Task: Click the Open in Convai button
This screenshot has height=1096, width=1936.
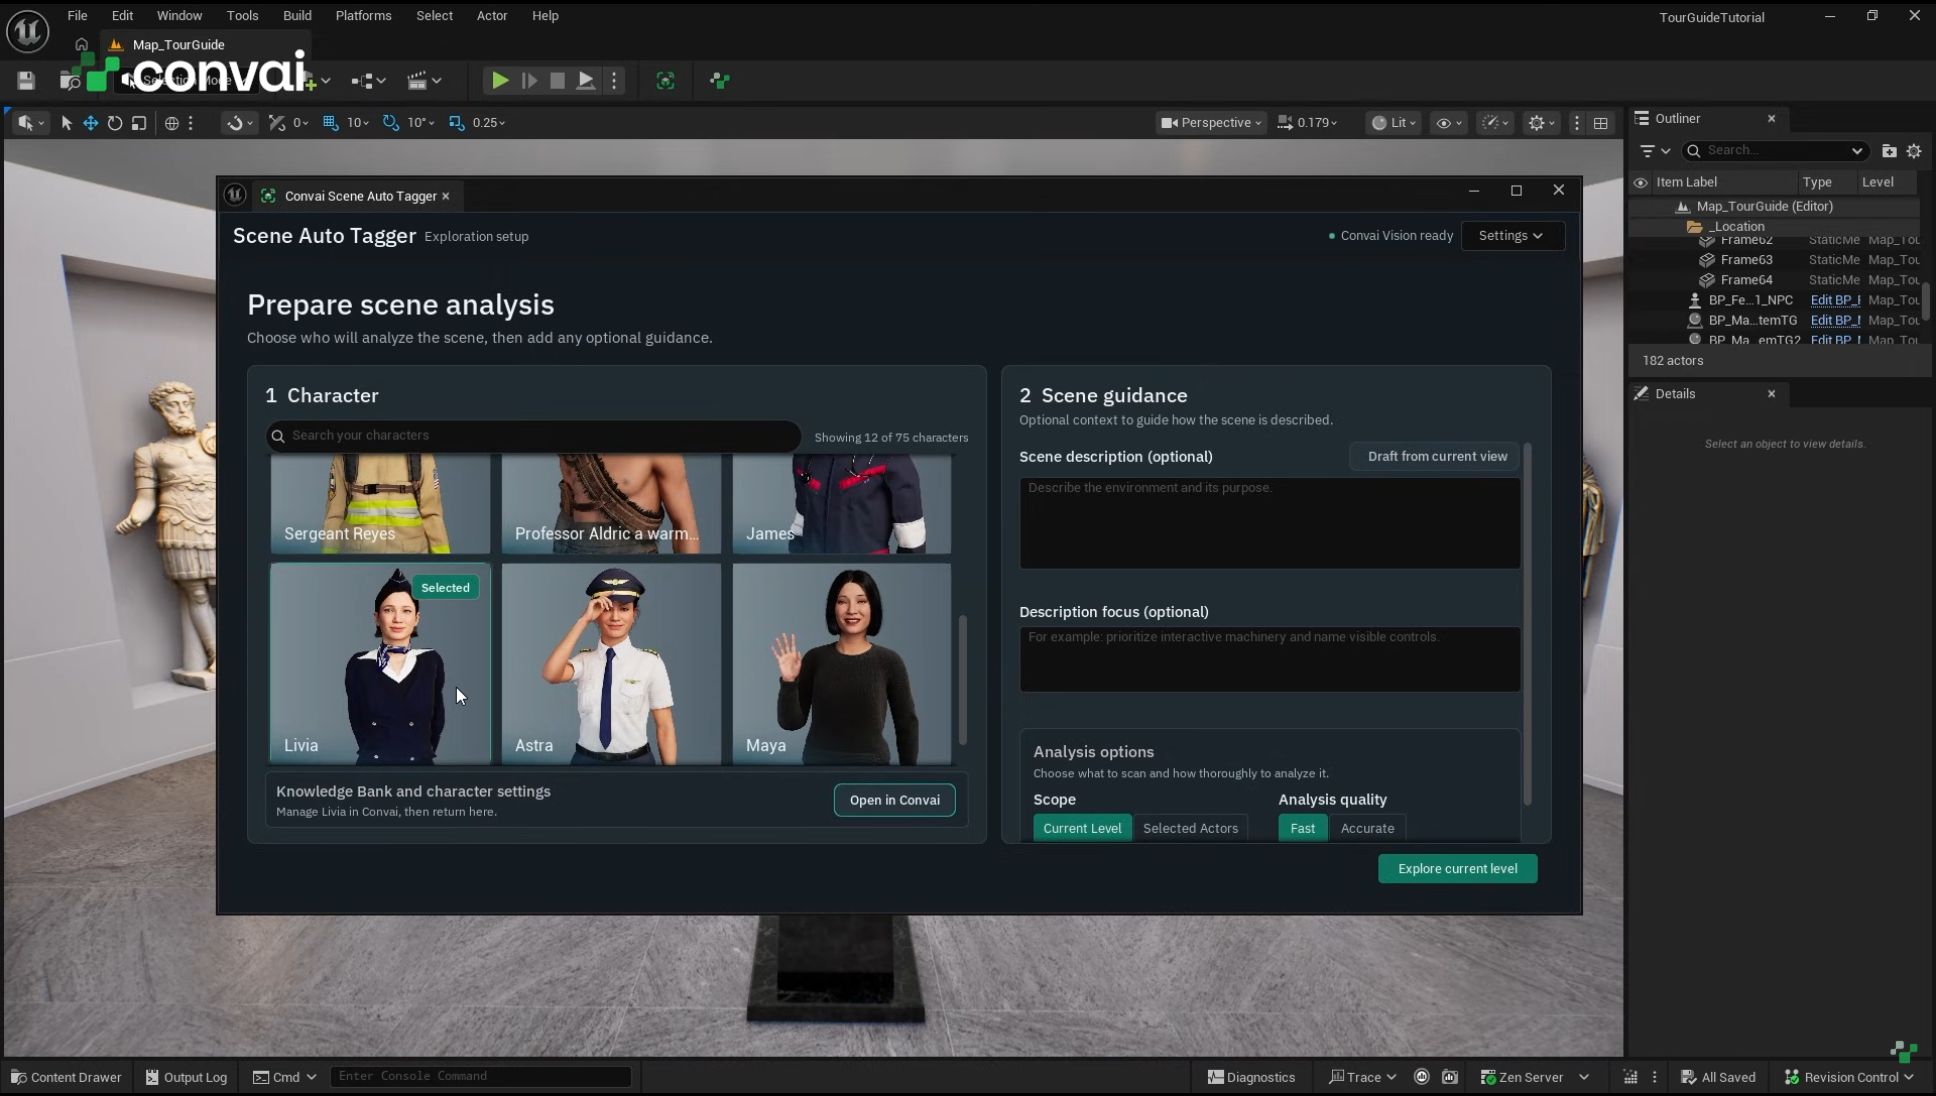Action: (894, 800)
